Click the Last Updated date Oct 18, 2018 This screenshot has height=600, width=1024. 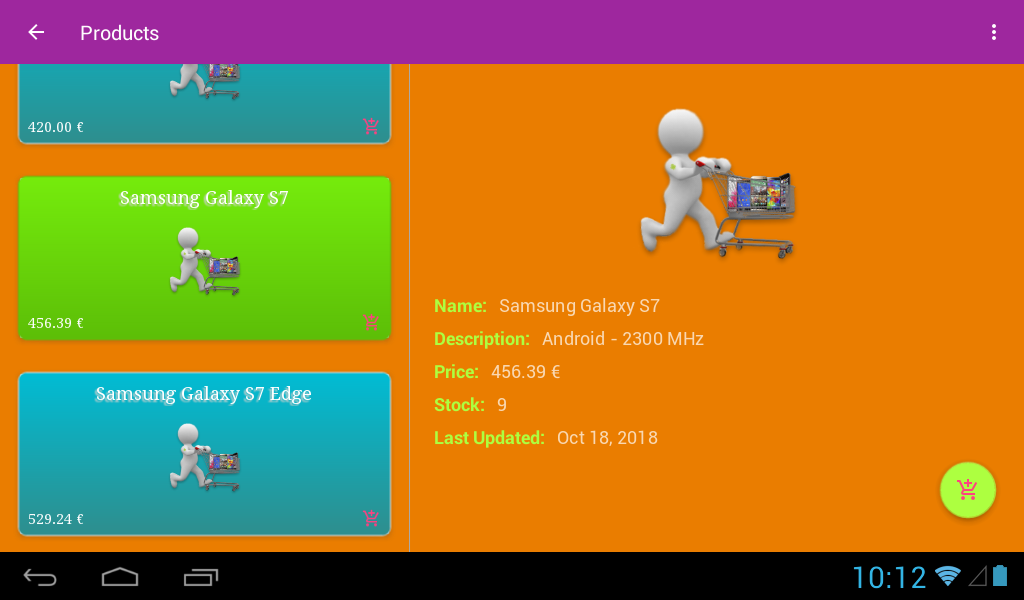point(607,437)
